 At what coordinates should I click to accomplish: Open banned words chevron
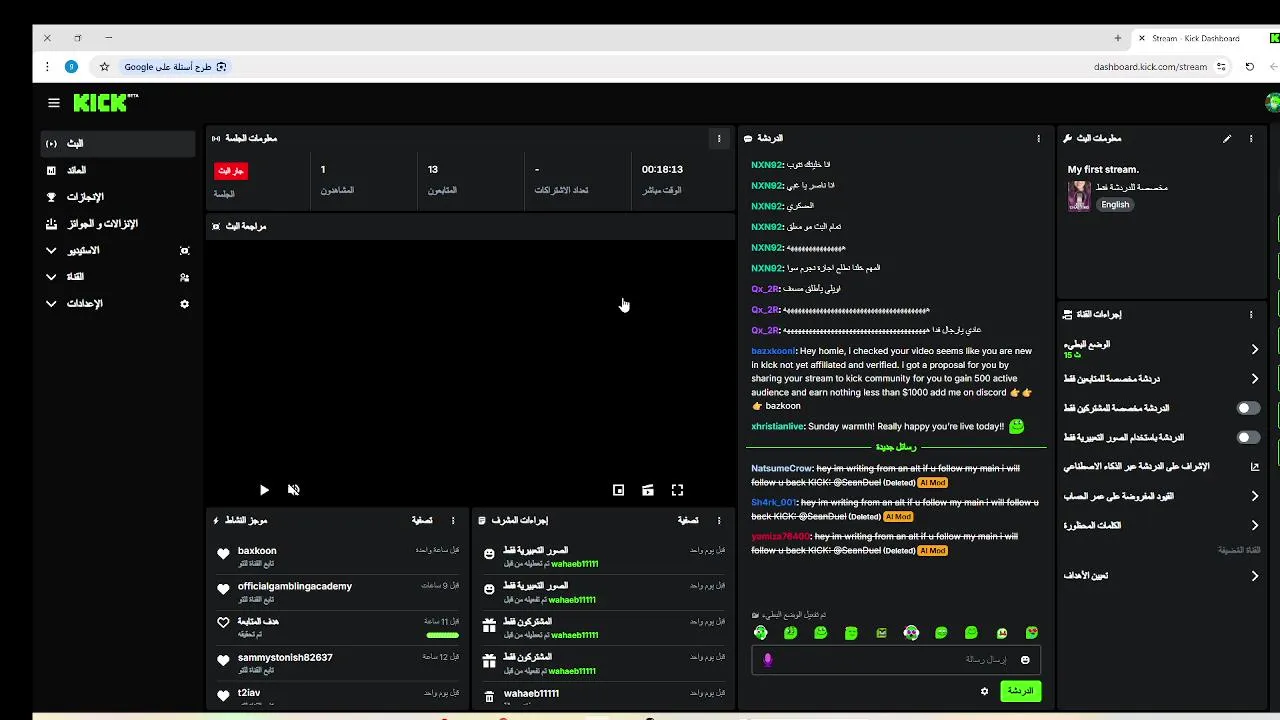(1255, 525)
